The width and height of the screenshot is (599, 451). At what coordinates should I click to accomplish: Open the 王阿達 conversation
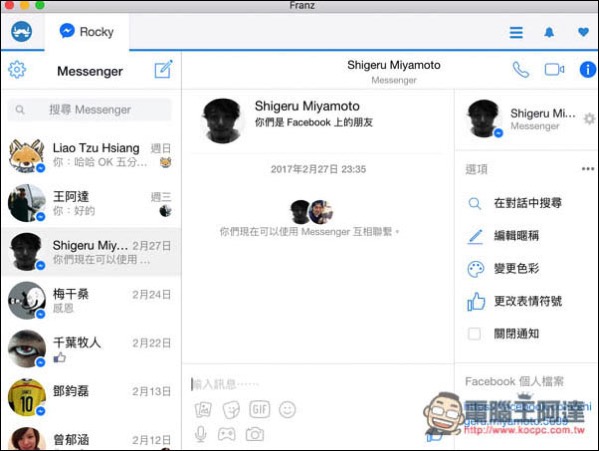[x=91, y=203]
